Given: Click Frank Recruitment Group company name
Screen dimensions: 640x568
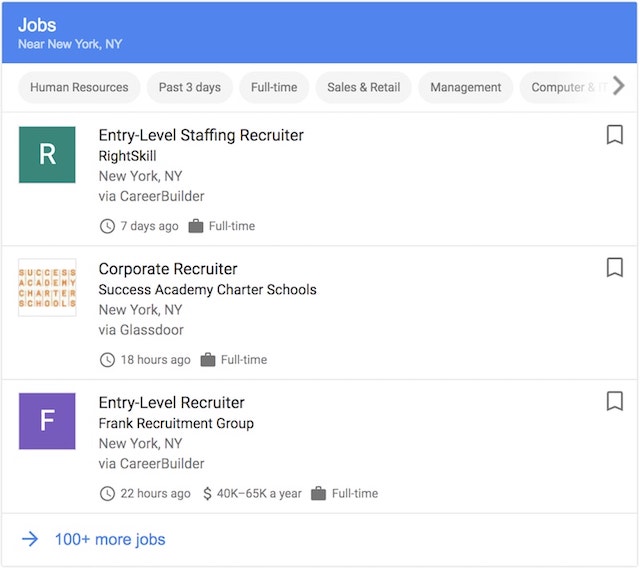Looking at the screenshot, I should point(176,423).
